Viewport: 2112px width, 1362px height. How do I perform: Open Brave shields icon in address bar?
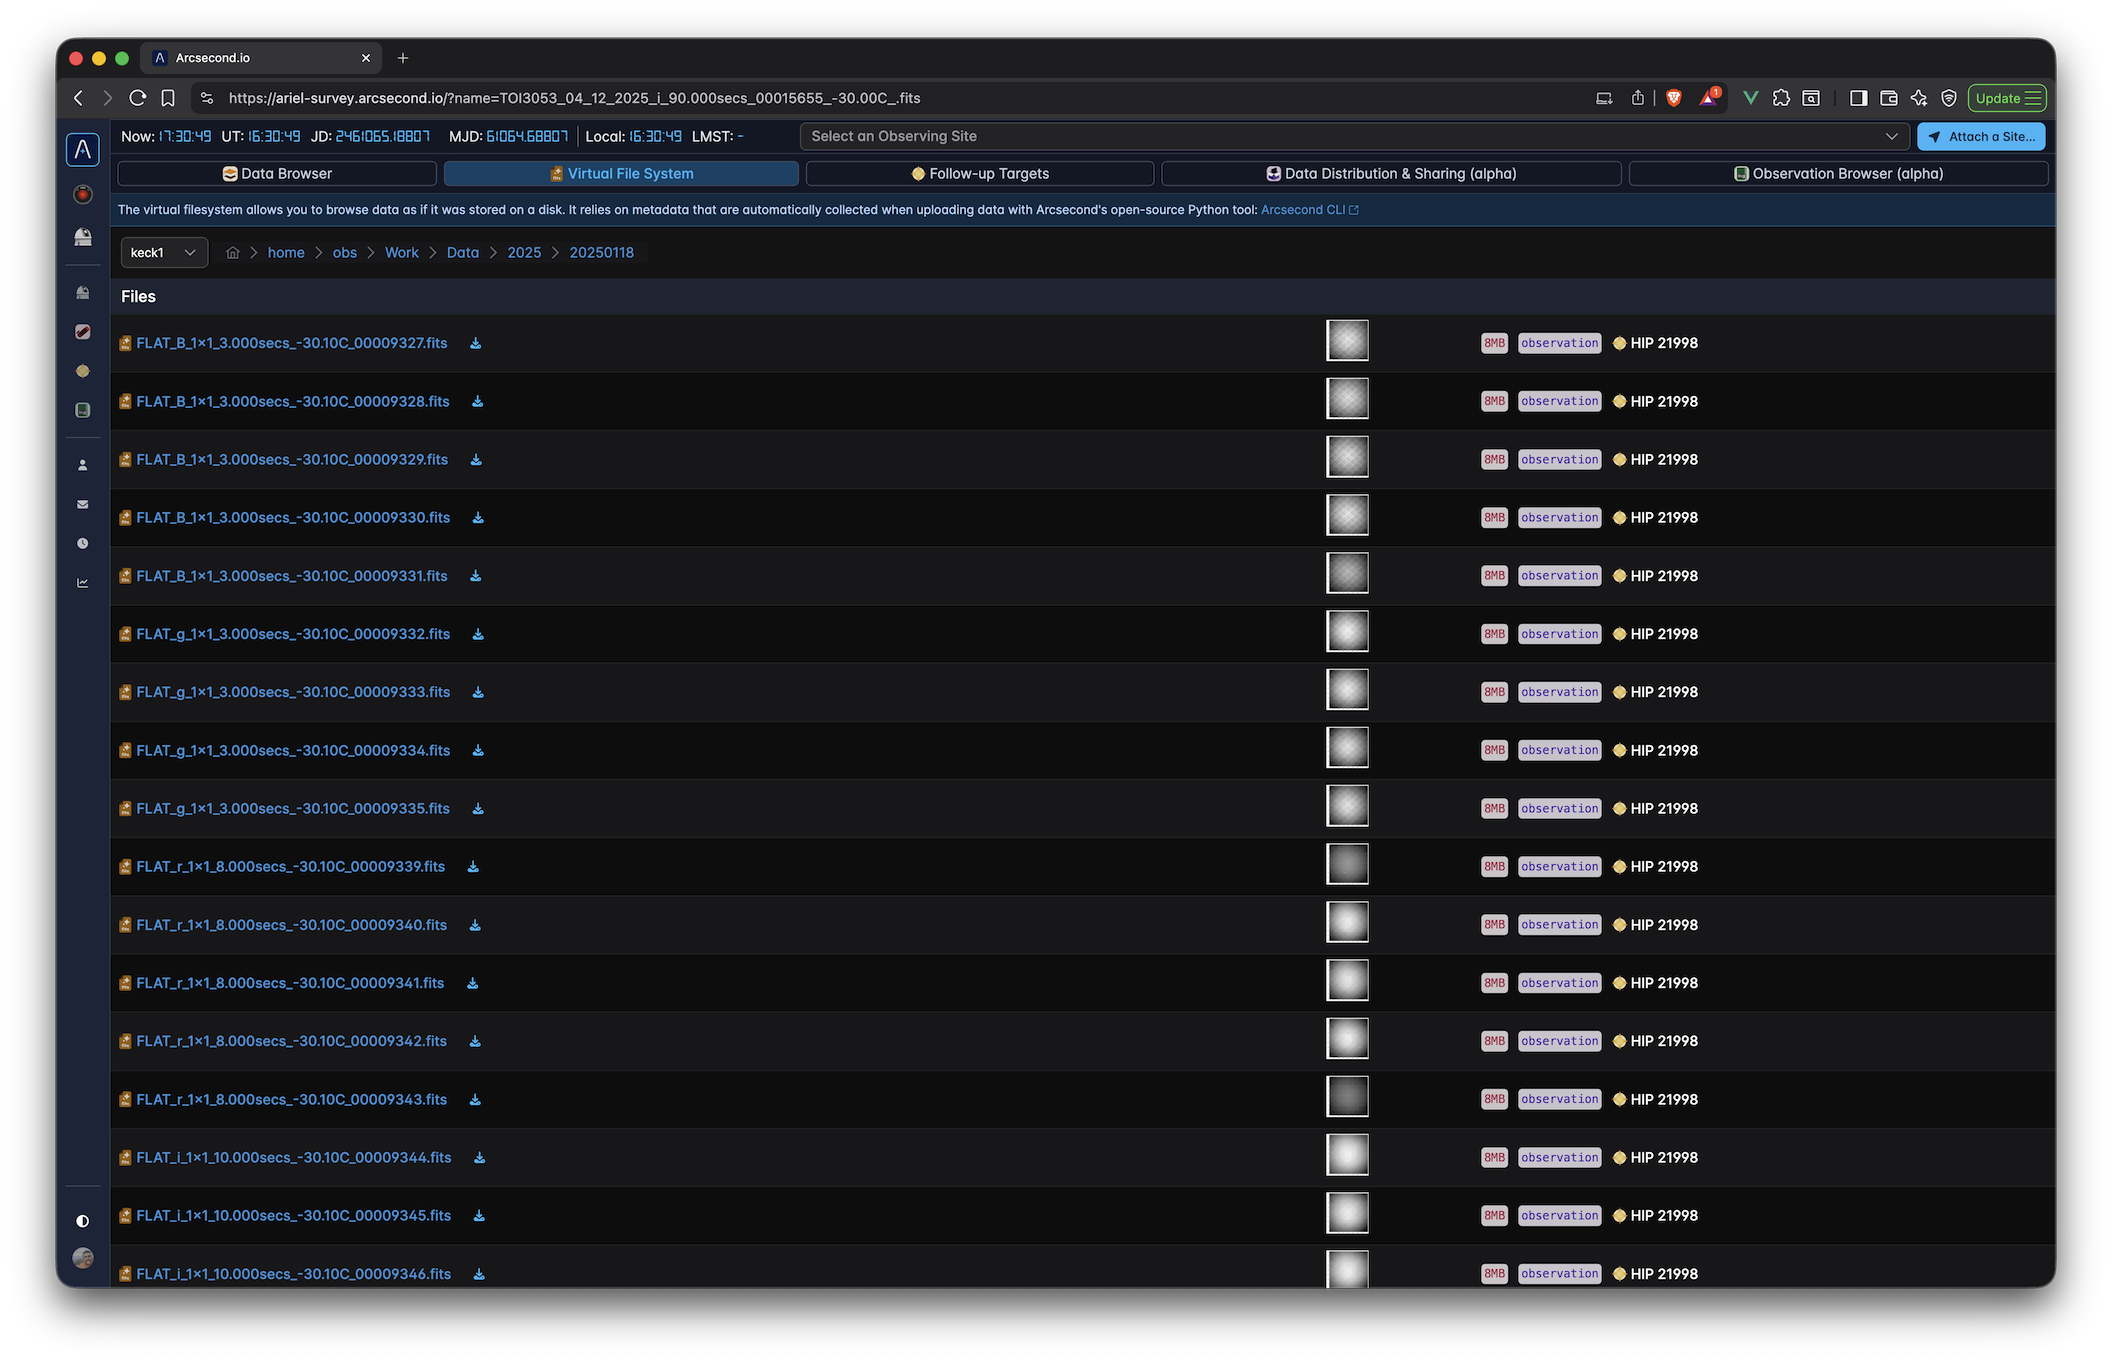(1674, 98)
